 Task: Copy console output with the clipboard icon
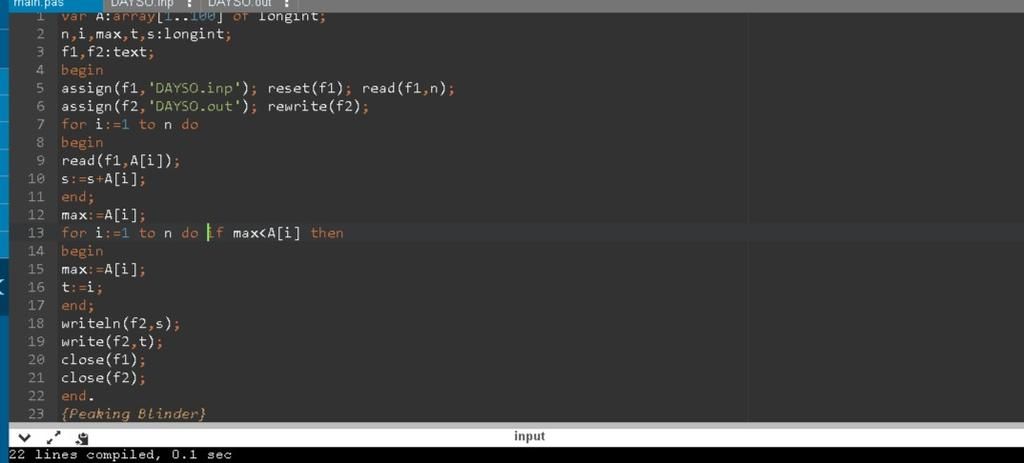[82, 438]
